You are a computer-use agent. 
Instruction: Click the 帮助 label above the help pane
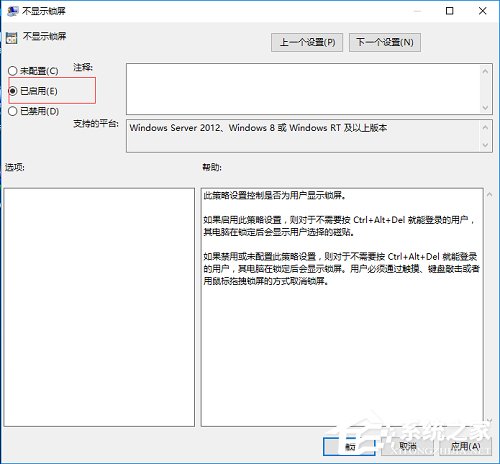click(212, 167)
